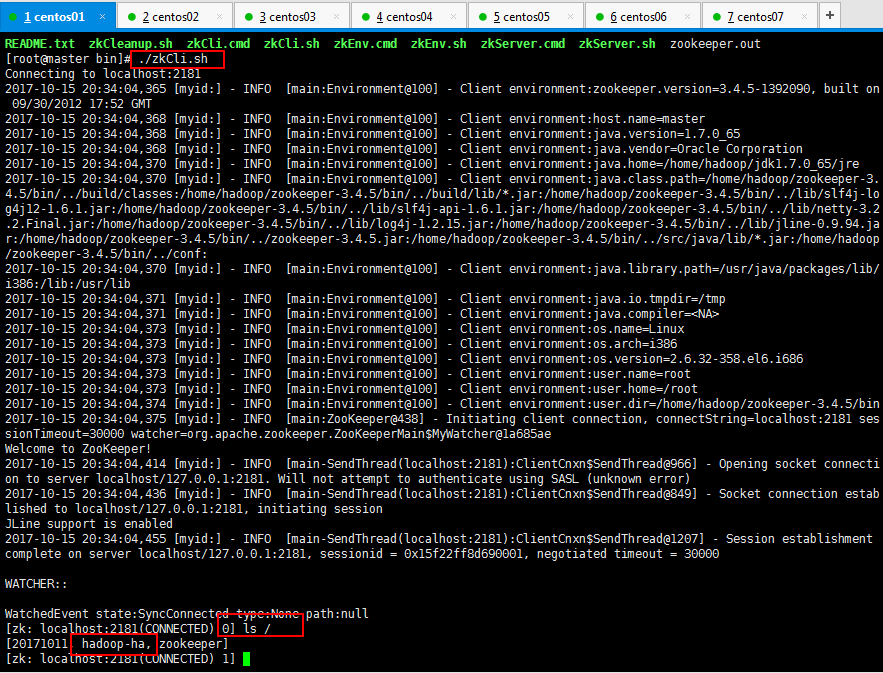
Task: Click the hadoop-ha node in ls output
Action: click(115, 644)
